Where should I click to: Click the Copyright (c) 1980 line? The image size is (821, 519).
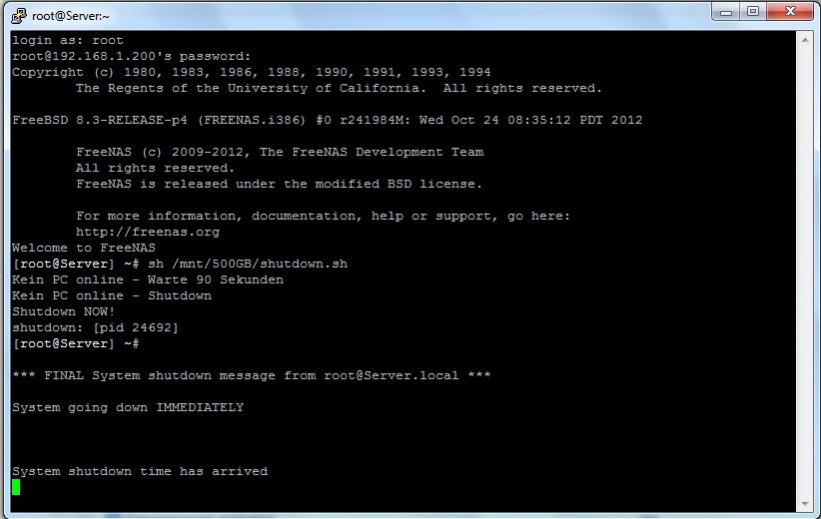pyautogui.click(x=251, y=72)
